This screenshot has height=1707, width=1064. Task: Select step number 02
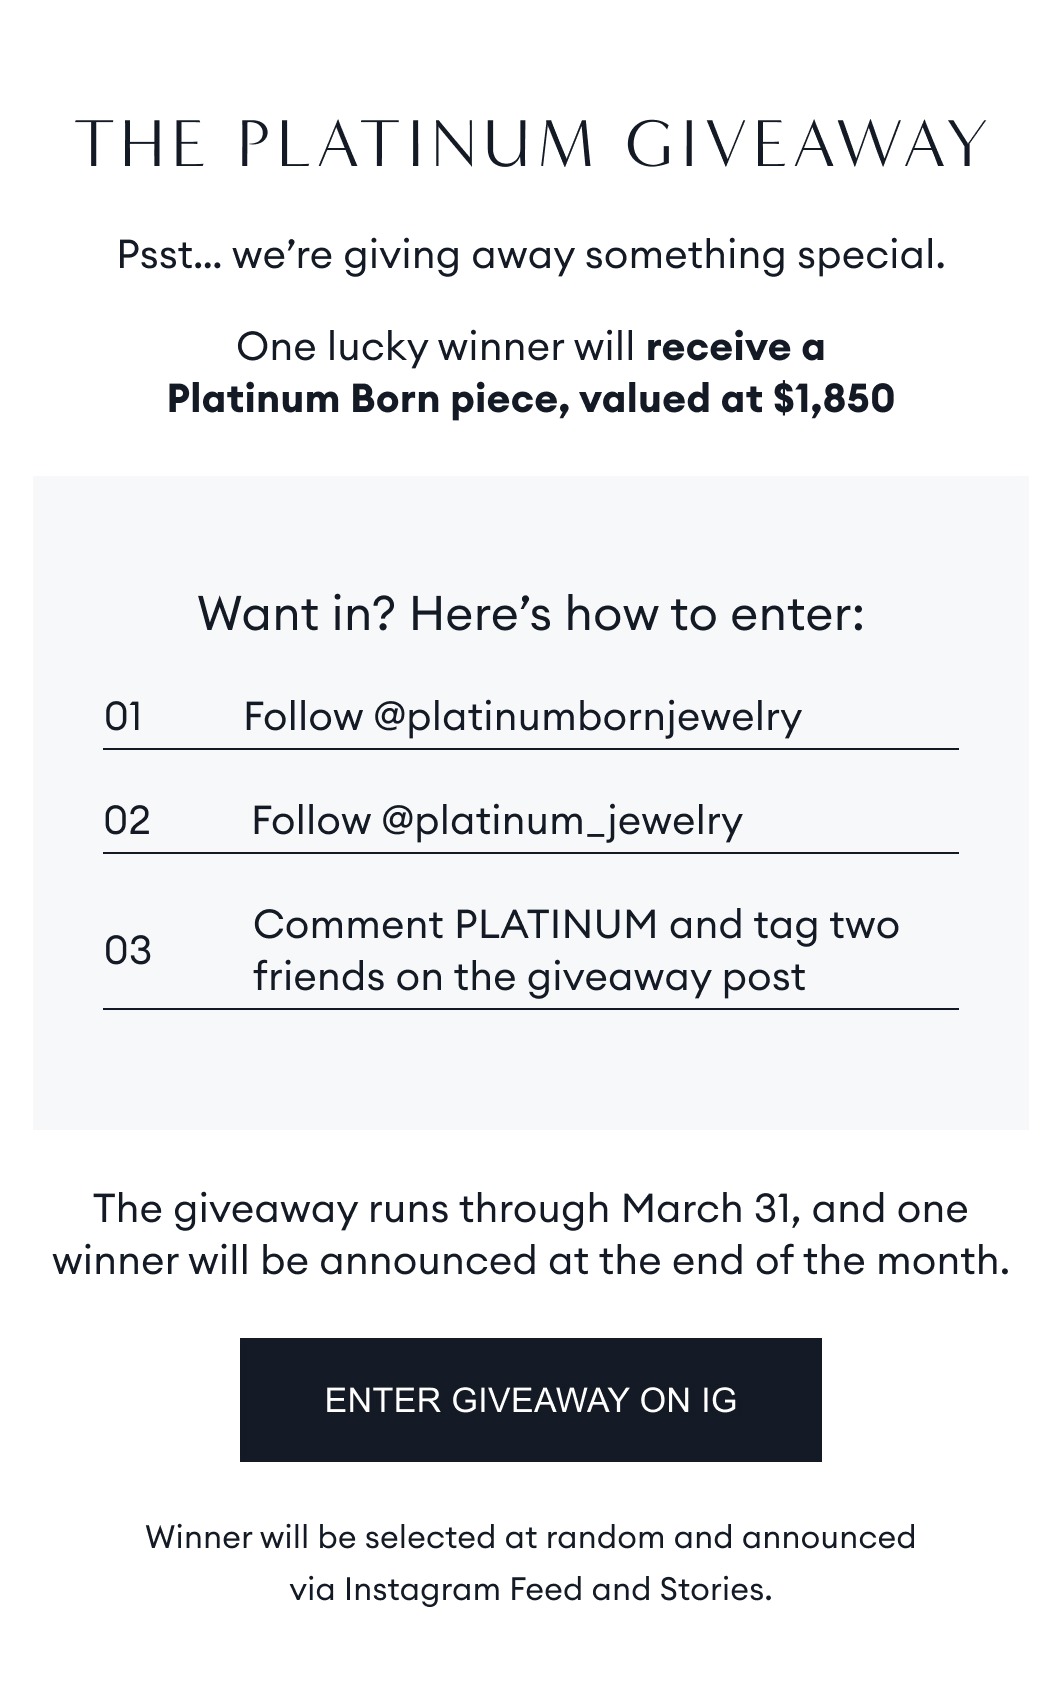(x=127, y=821)
